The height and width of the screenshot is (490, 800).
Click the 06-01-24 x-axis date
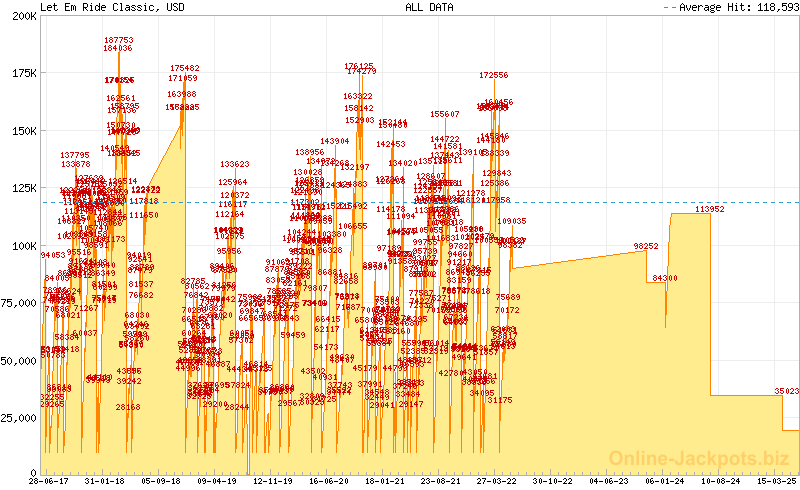663,481
